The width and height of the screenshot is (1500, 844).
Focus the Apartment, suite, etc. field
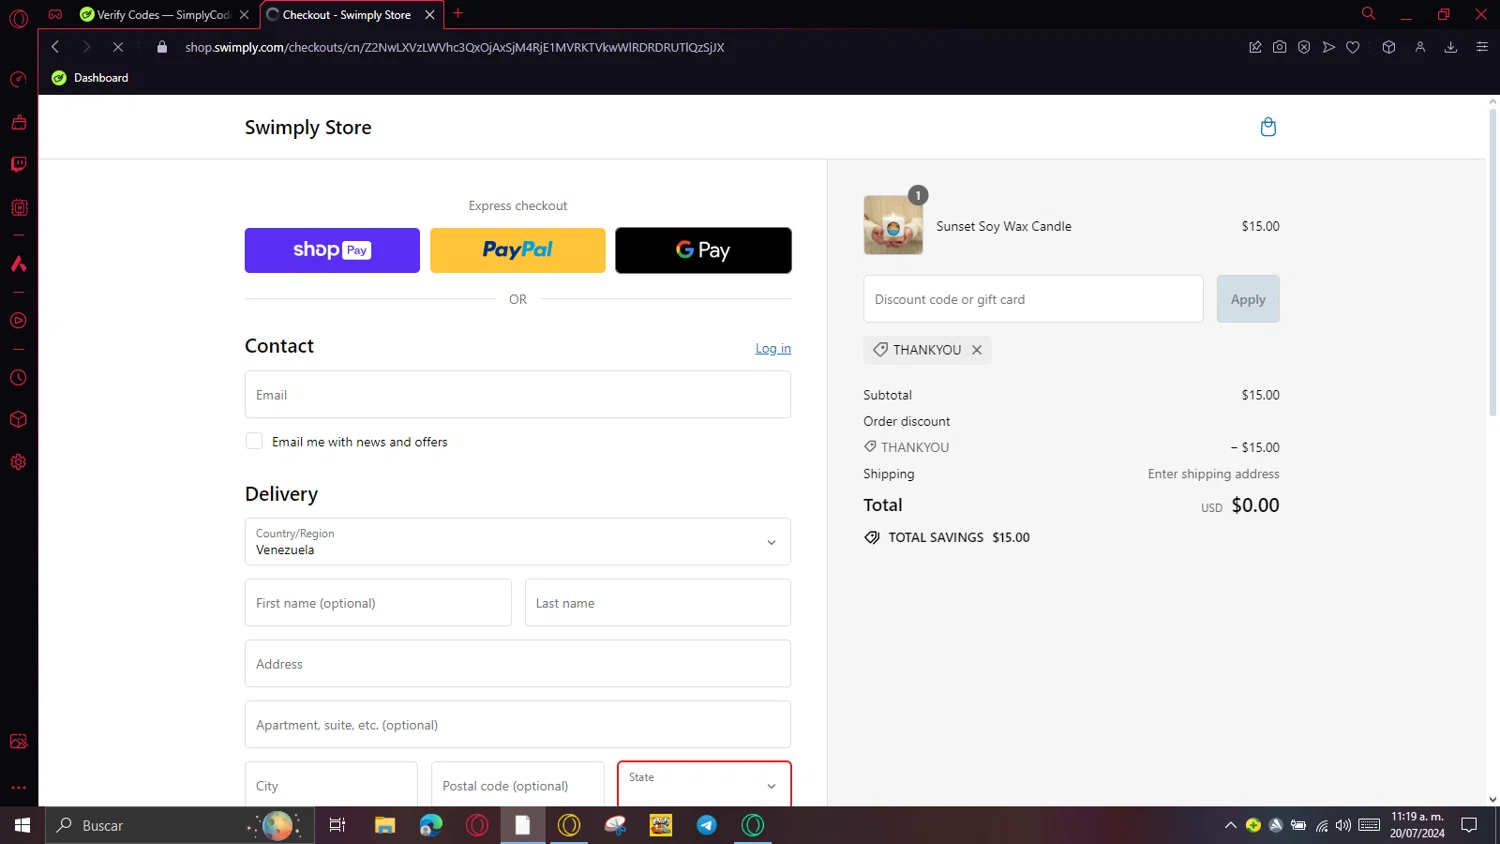518,725
